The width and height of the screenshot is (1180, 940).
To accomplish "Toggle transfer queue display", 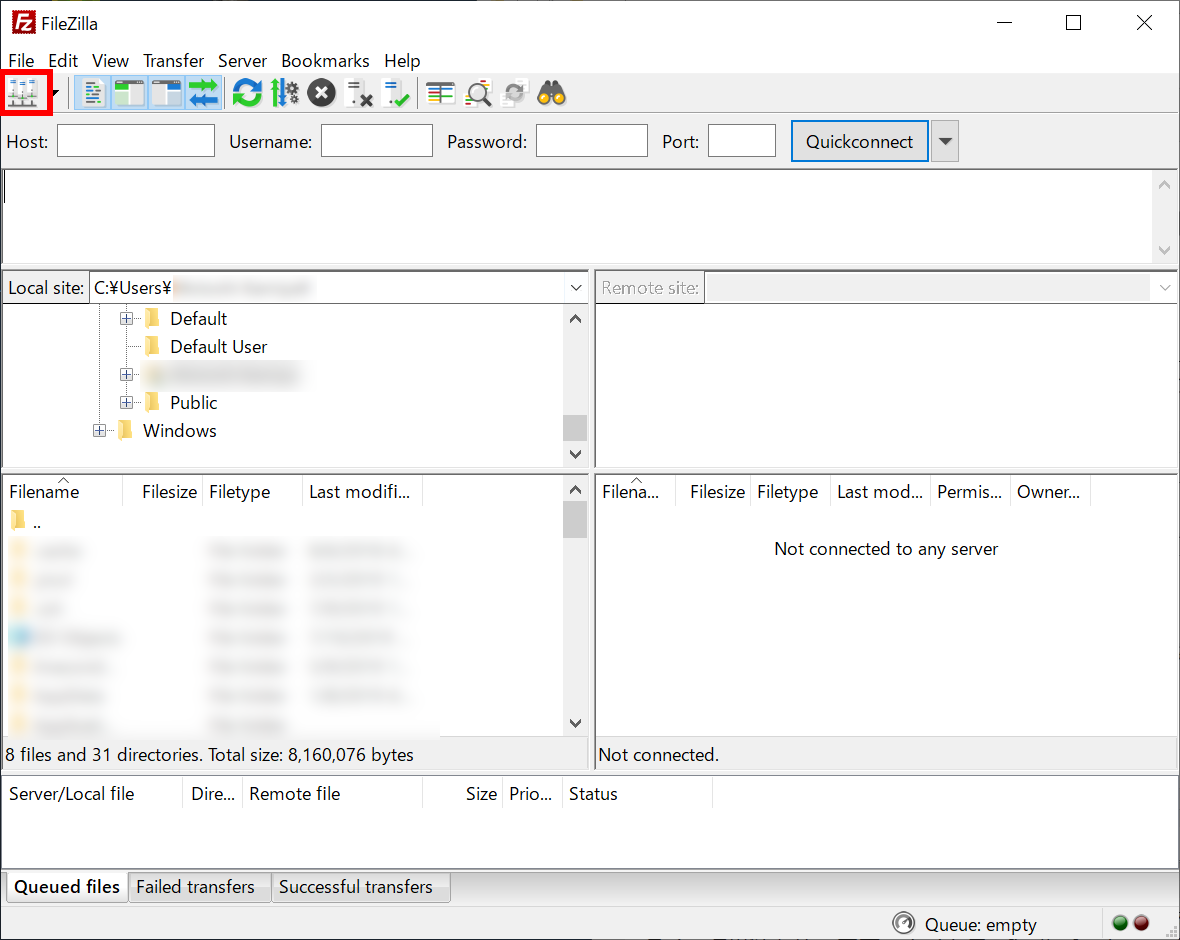I will tap(203, 93).
